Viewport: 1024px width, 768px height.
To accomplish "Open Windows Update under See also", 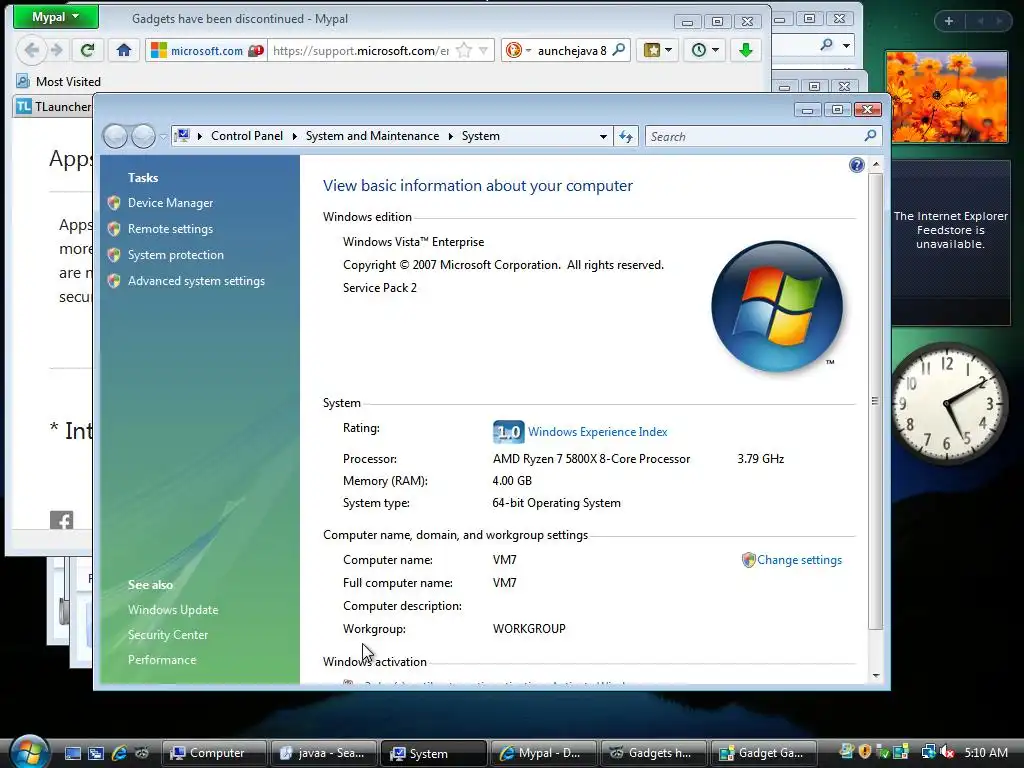I will point(173,610).
